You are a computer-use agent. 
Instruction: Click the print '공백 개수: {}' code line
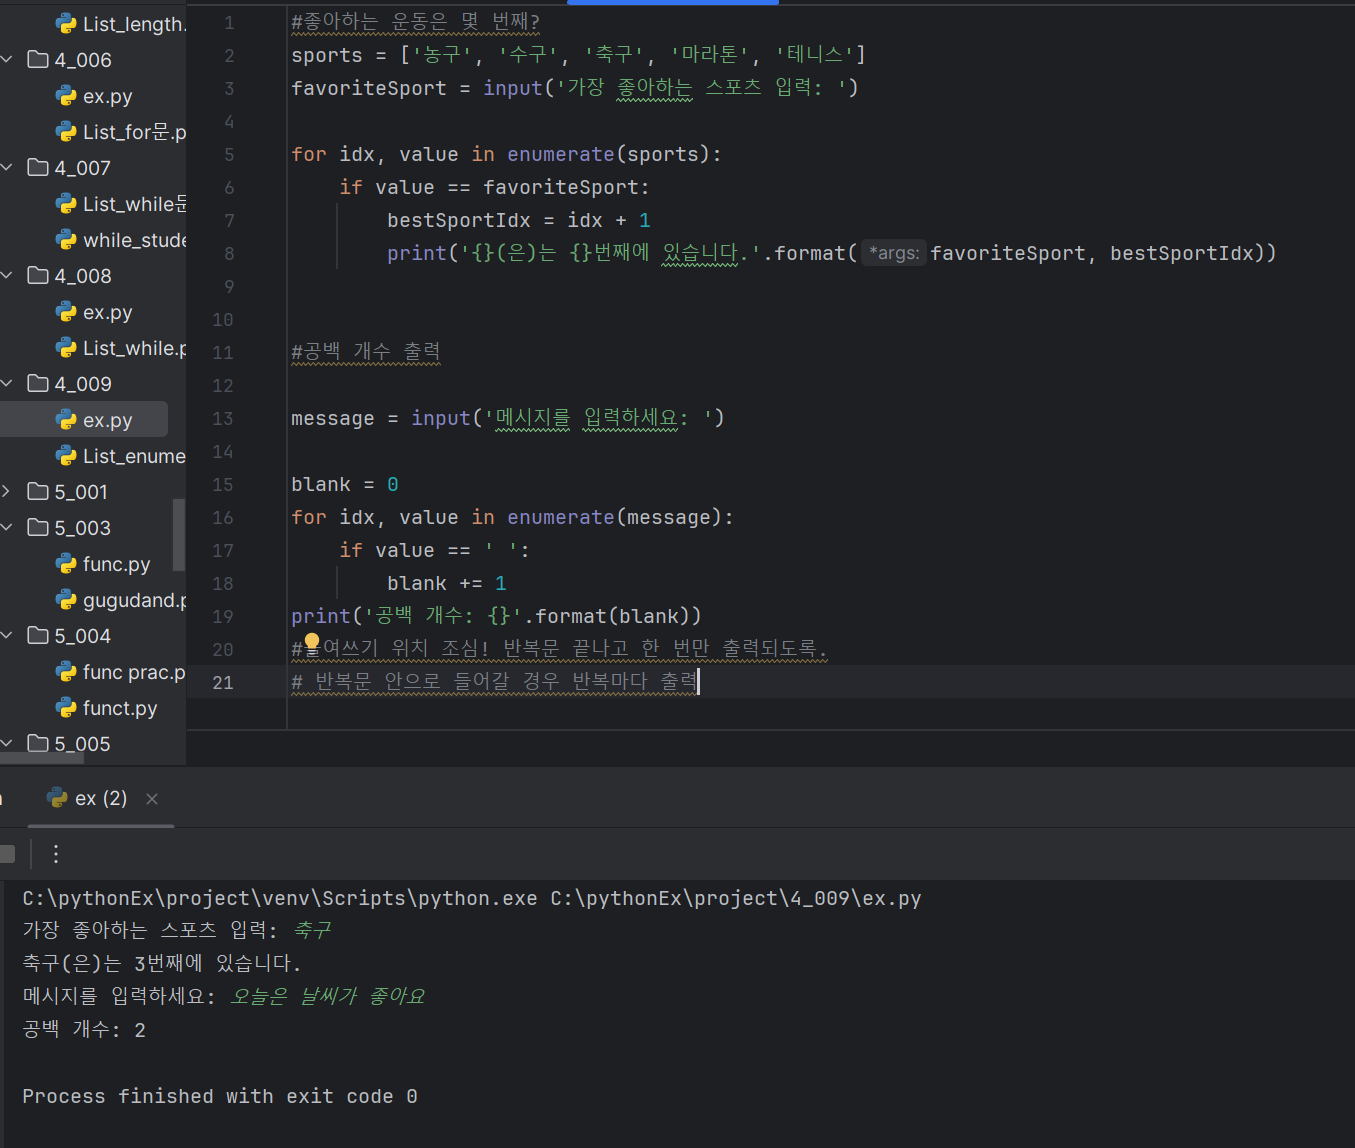coord(497,616)
